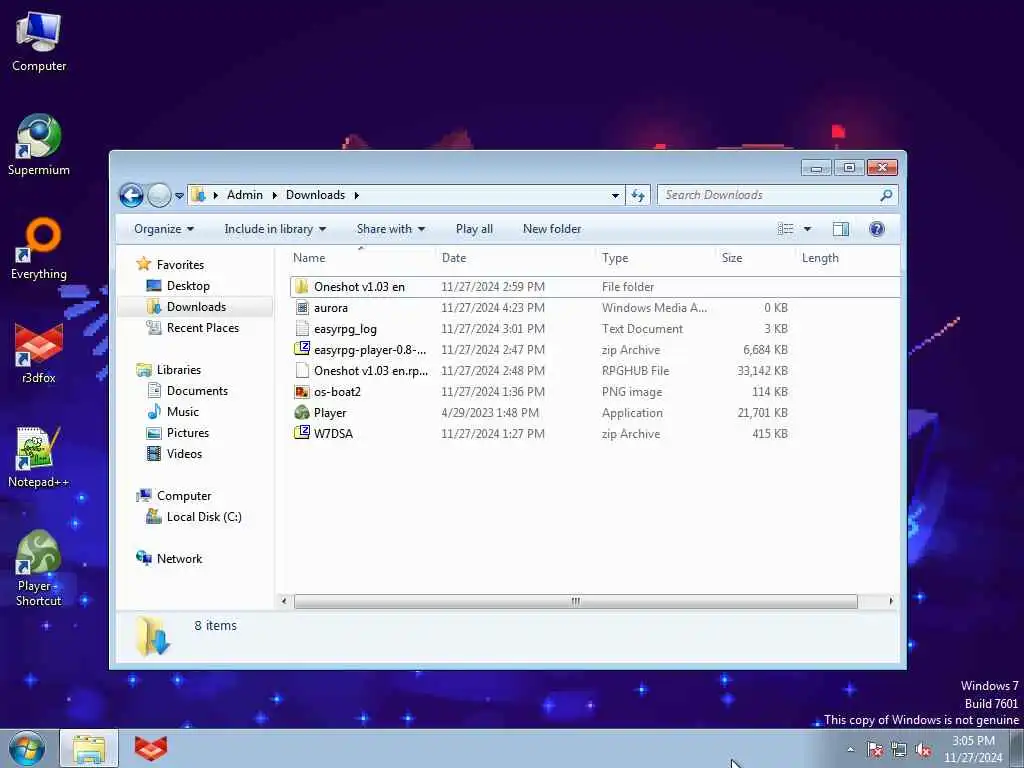Click the horizontal scrollbar thumb

(x=575, y=601)
